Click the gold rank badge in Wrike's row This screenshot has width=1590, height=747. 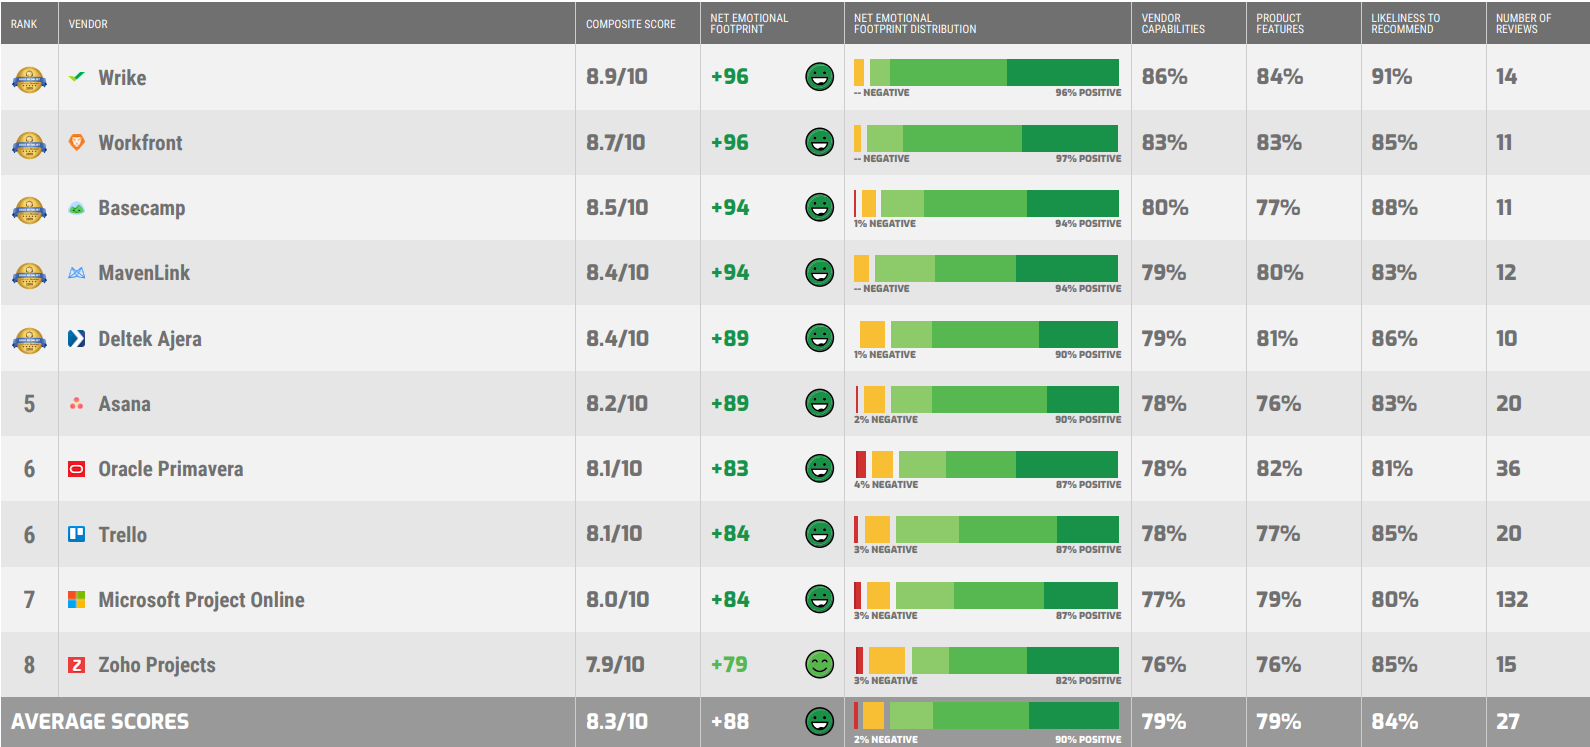29,79
